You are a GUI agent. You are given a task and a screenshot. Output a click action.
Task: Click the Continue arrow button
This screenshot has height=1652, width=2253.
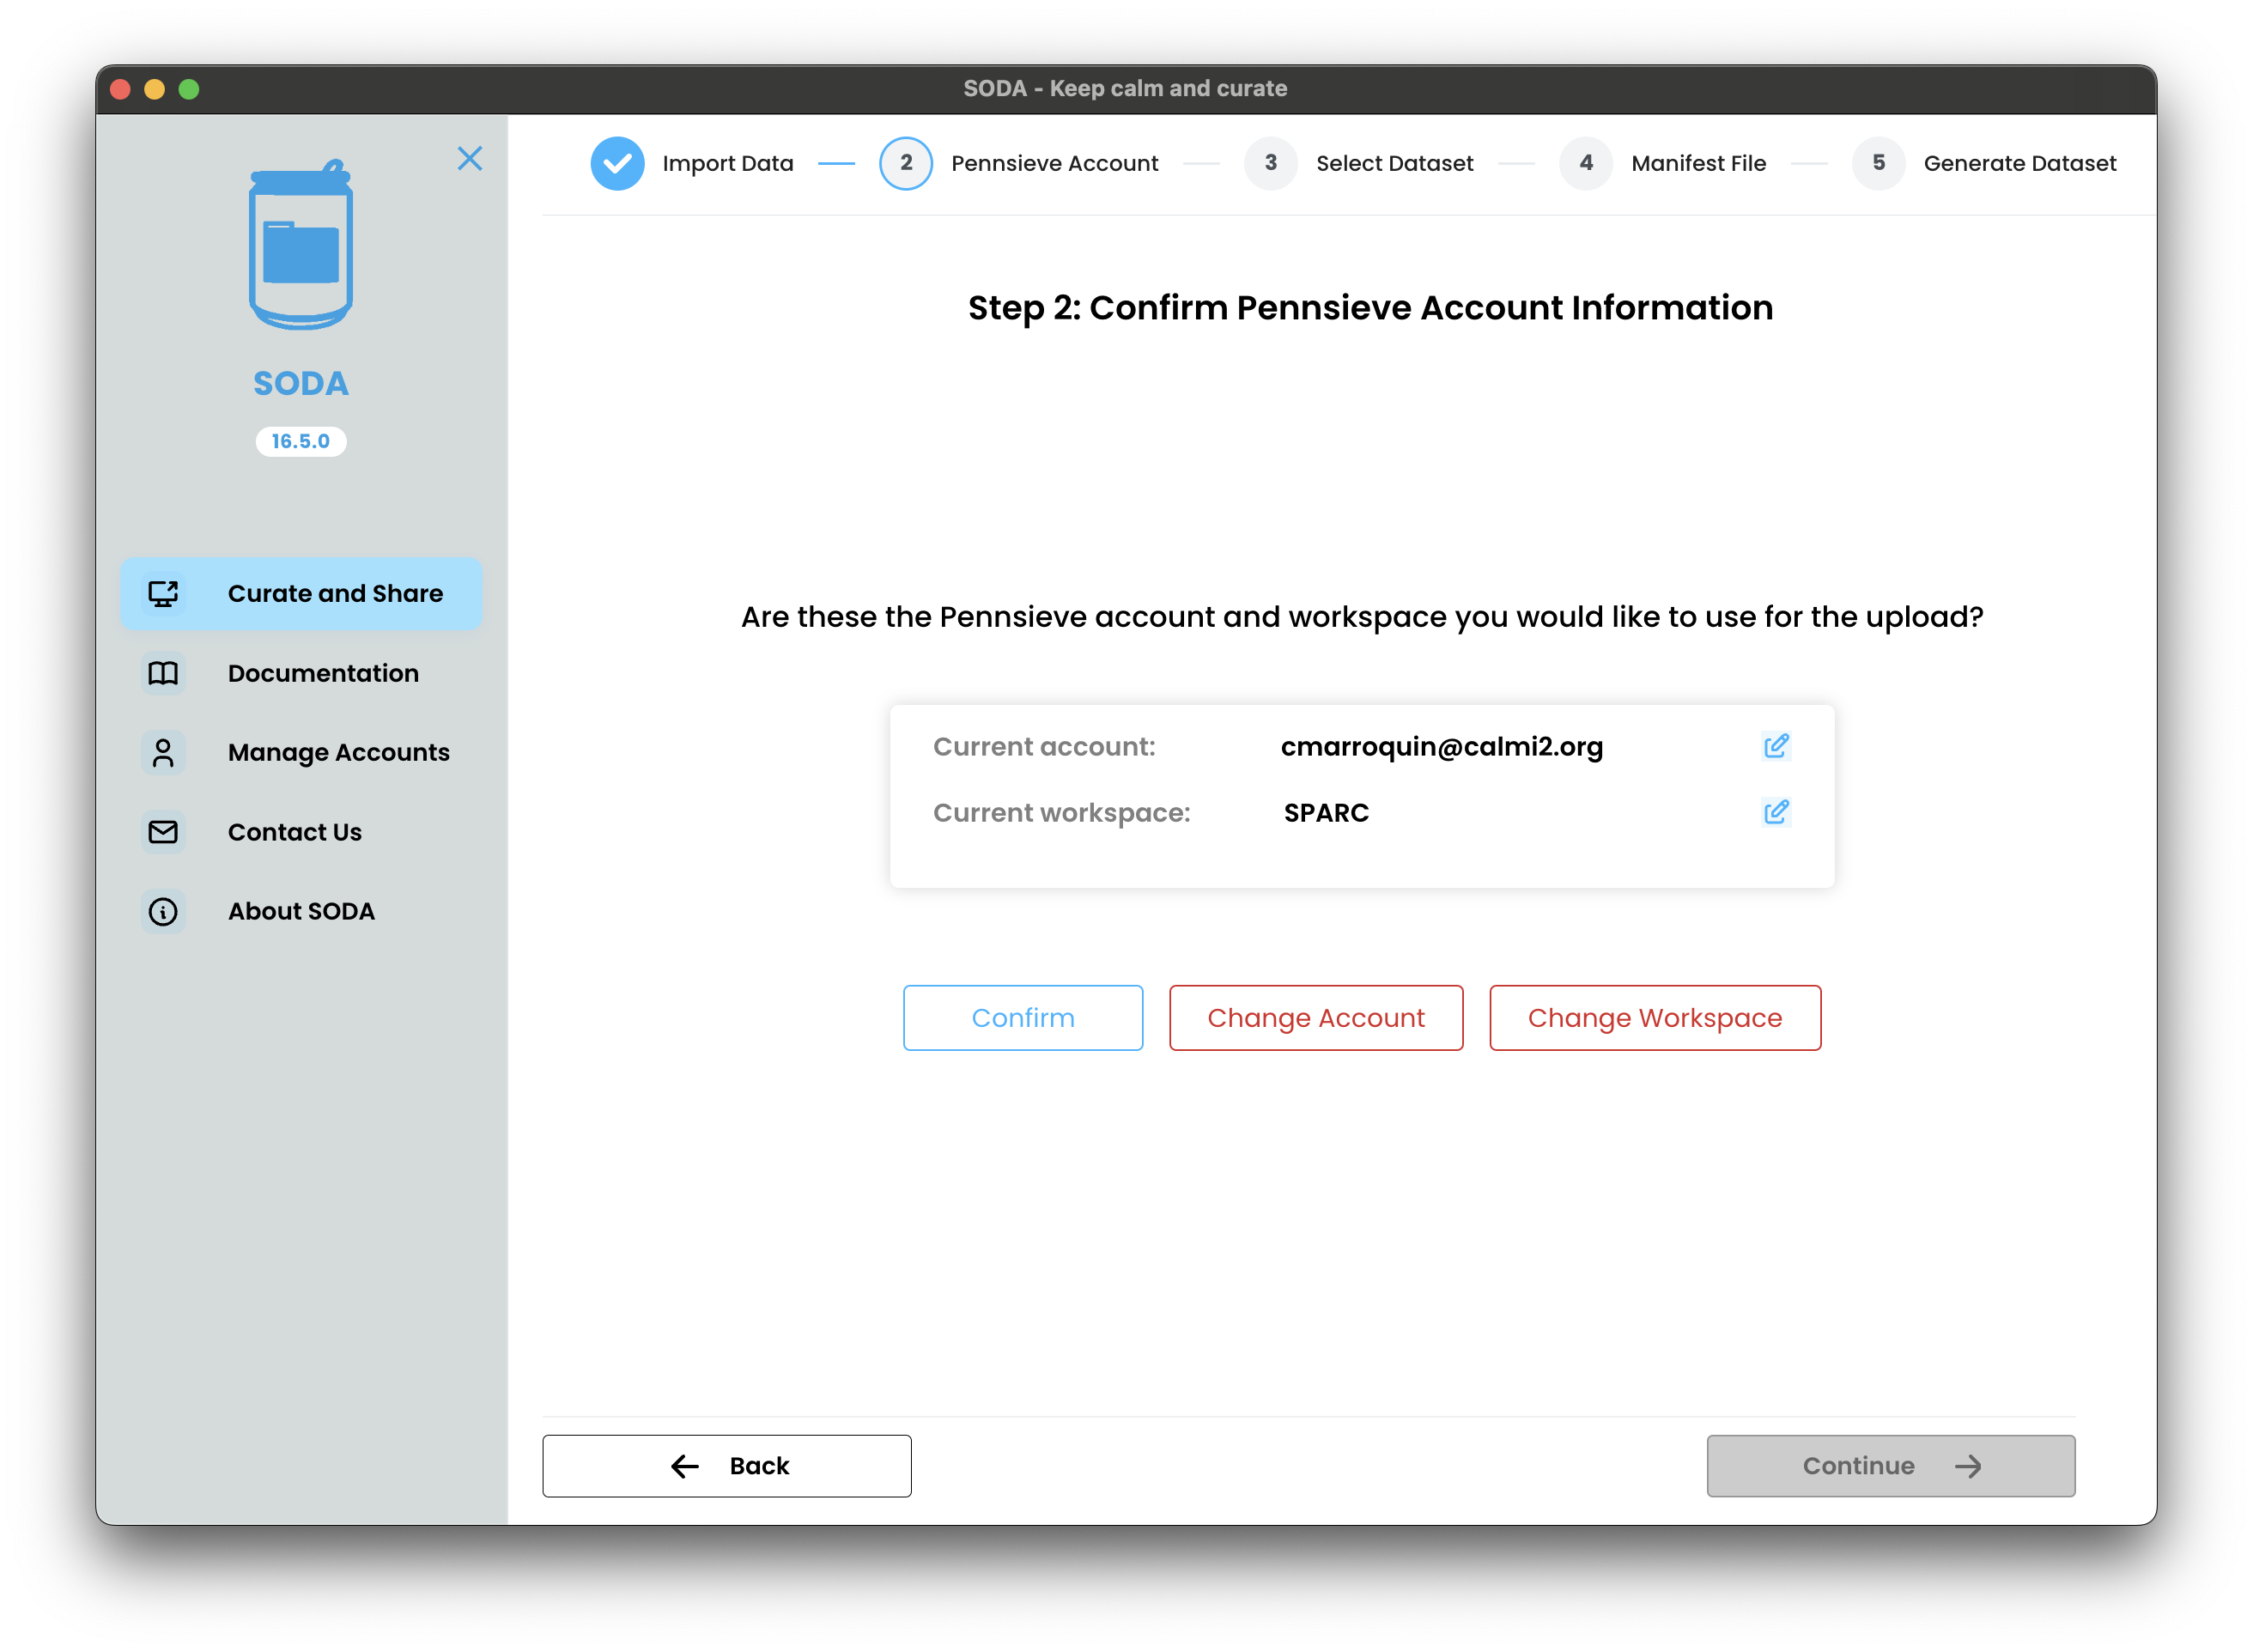[1890, 1466]
